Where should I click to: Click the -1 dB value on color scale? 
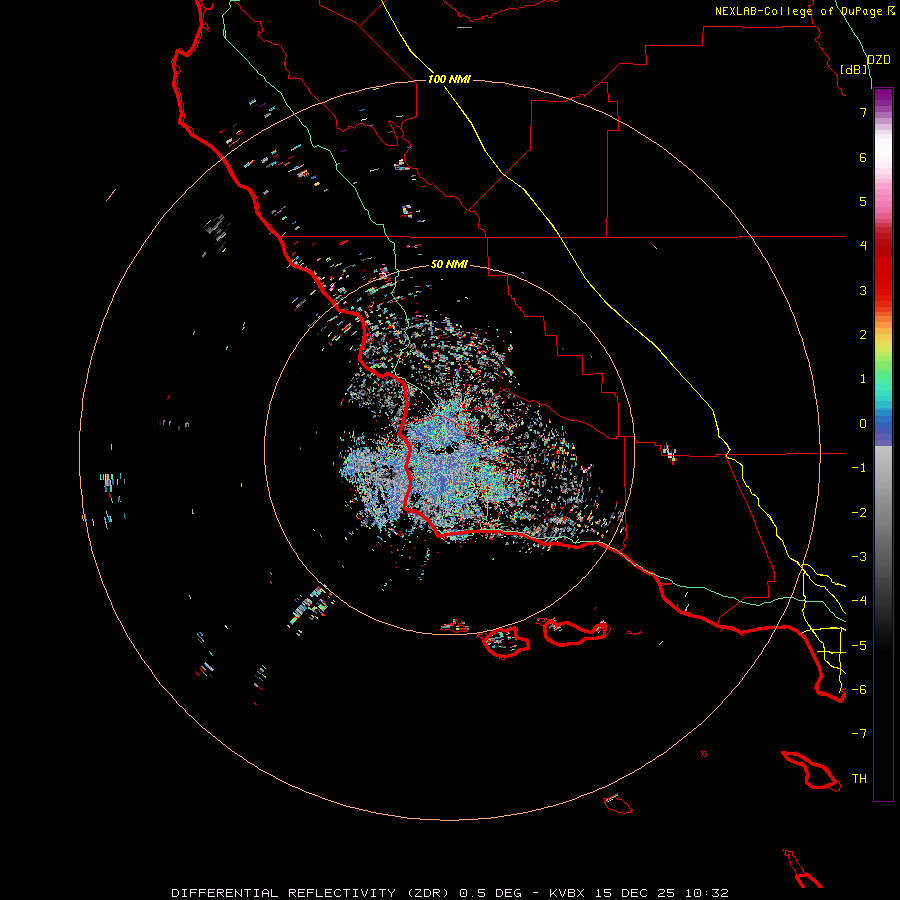pos(859,468)
